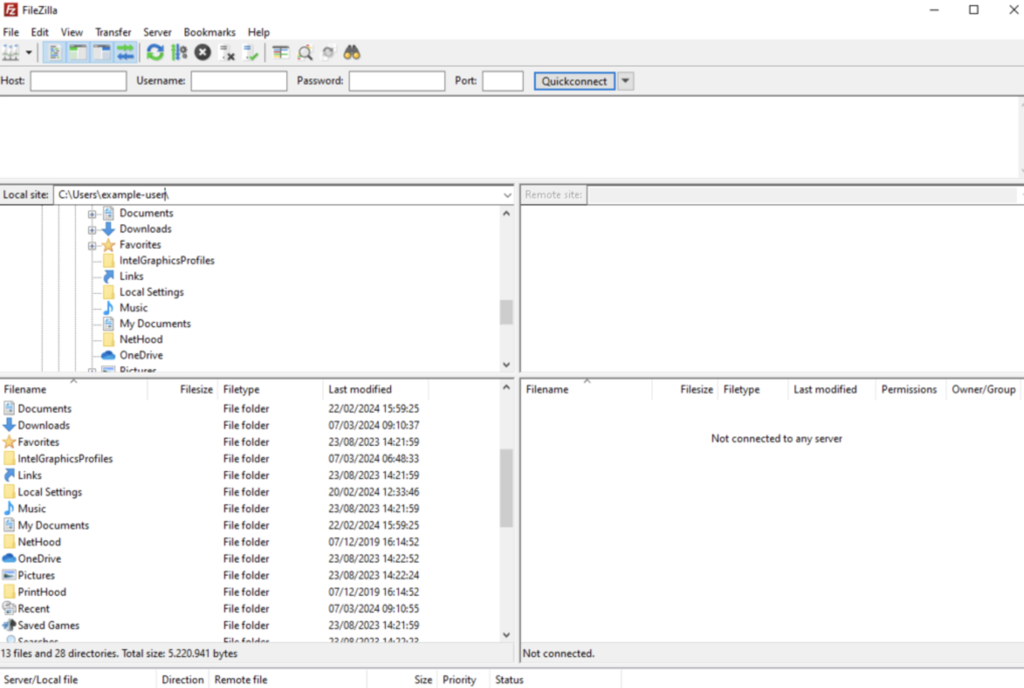Open the Bookmarks menu
The width and height of the screenshot is (1024, 688).
click(x=209, y=32)
